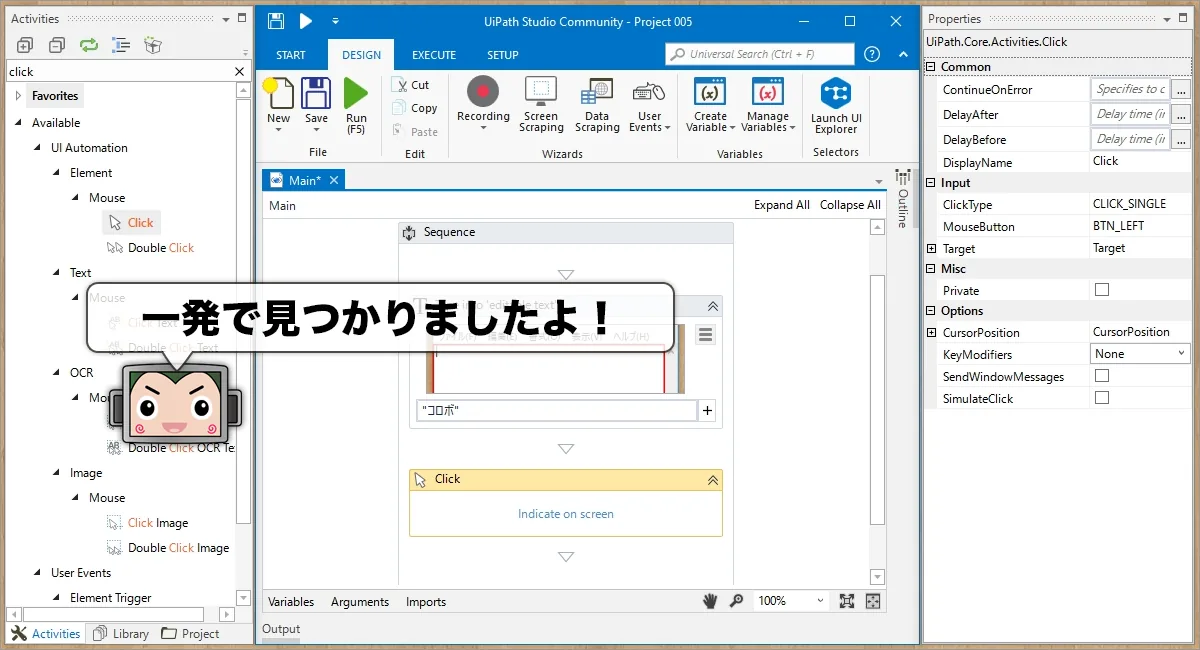Viewport: 1200px width, 650px height.
Task: Select Click Image activity
Action: 148,523
